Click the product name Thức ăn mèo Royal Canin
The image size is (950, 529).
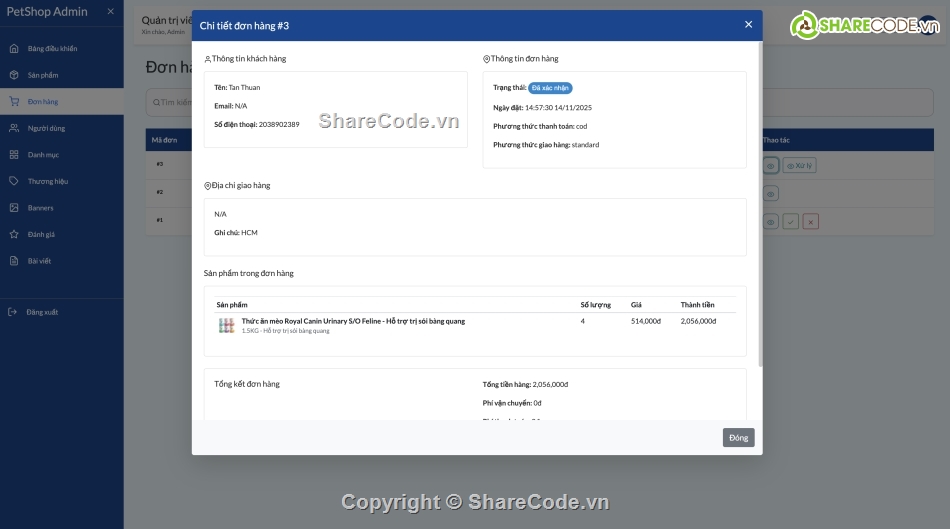pyautogui.click(x=353, y=321)
